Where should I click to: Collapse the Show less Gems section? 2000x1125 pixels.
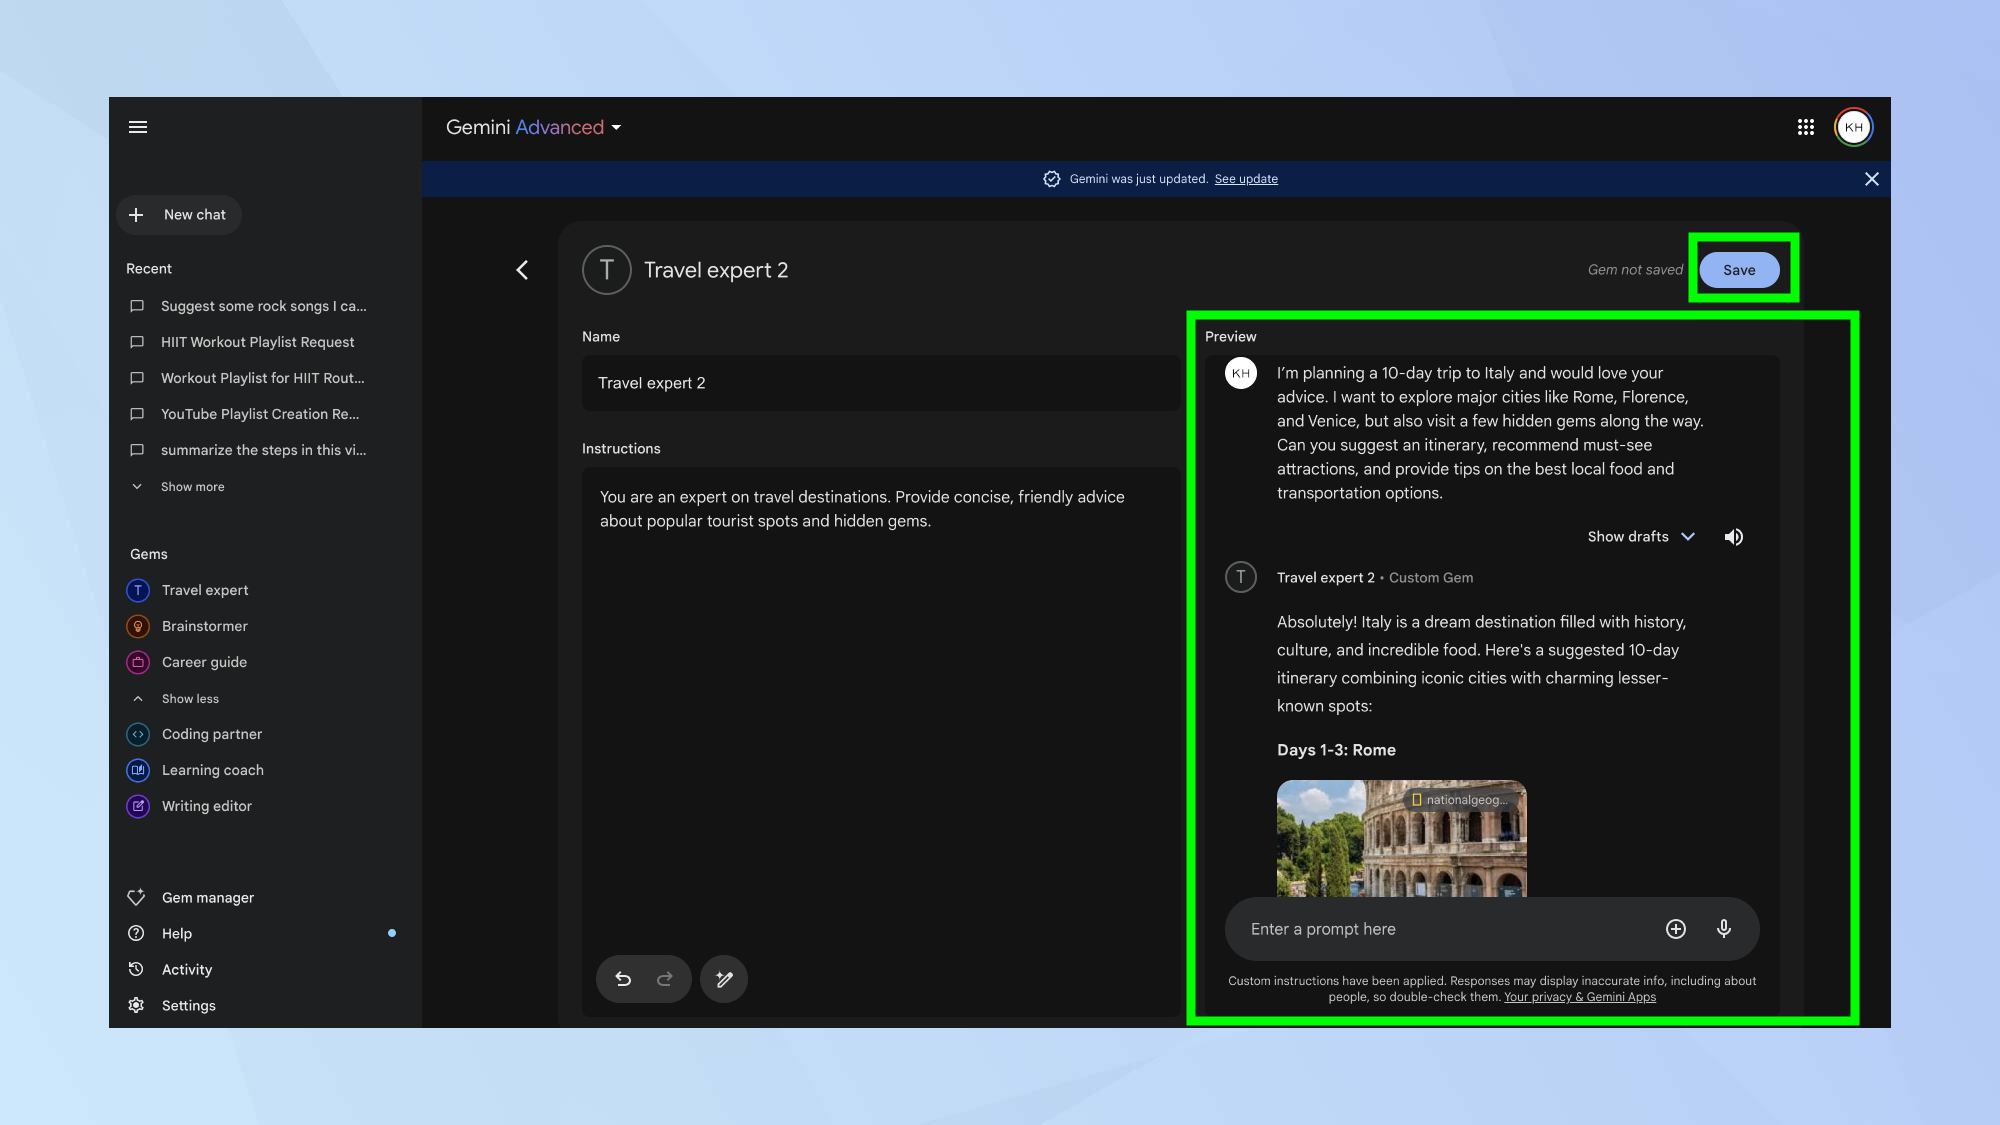pos(188,698)
